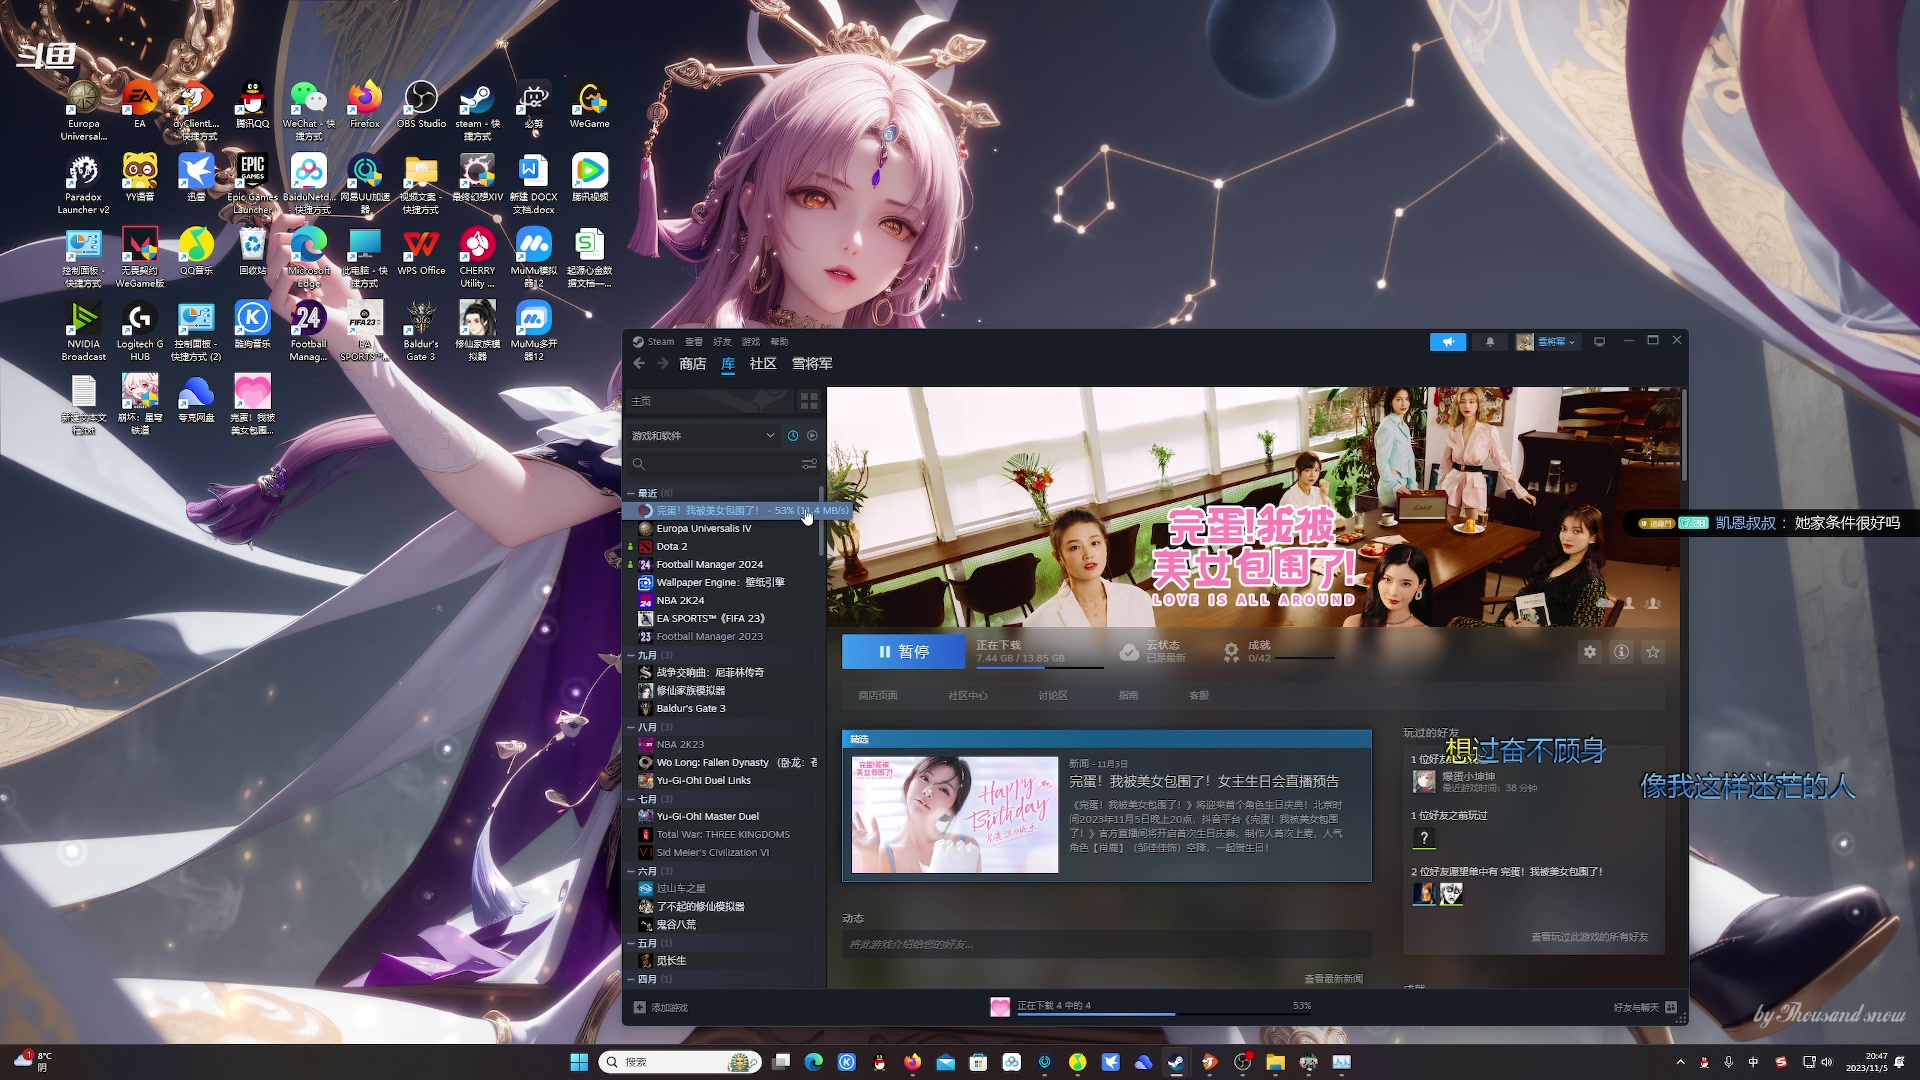The height and width of the screenshot is (1080, 1920).
Task: Open Steam in the taskbar
Action: pos(1176,1062)
